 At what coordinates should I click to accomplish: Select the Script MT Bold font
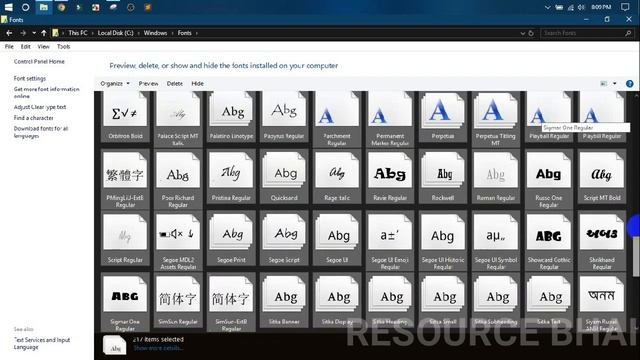tap(602, 176)
